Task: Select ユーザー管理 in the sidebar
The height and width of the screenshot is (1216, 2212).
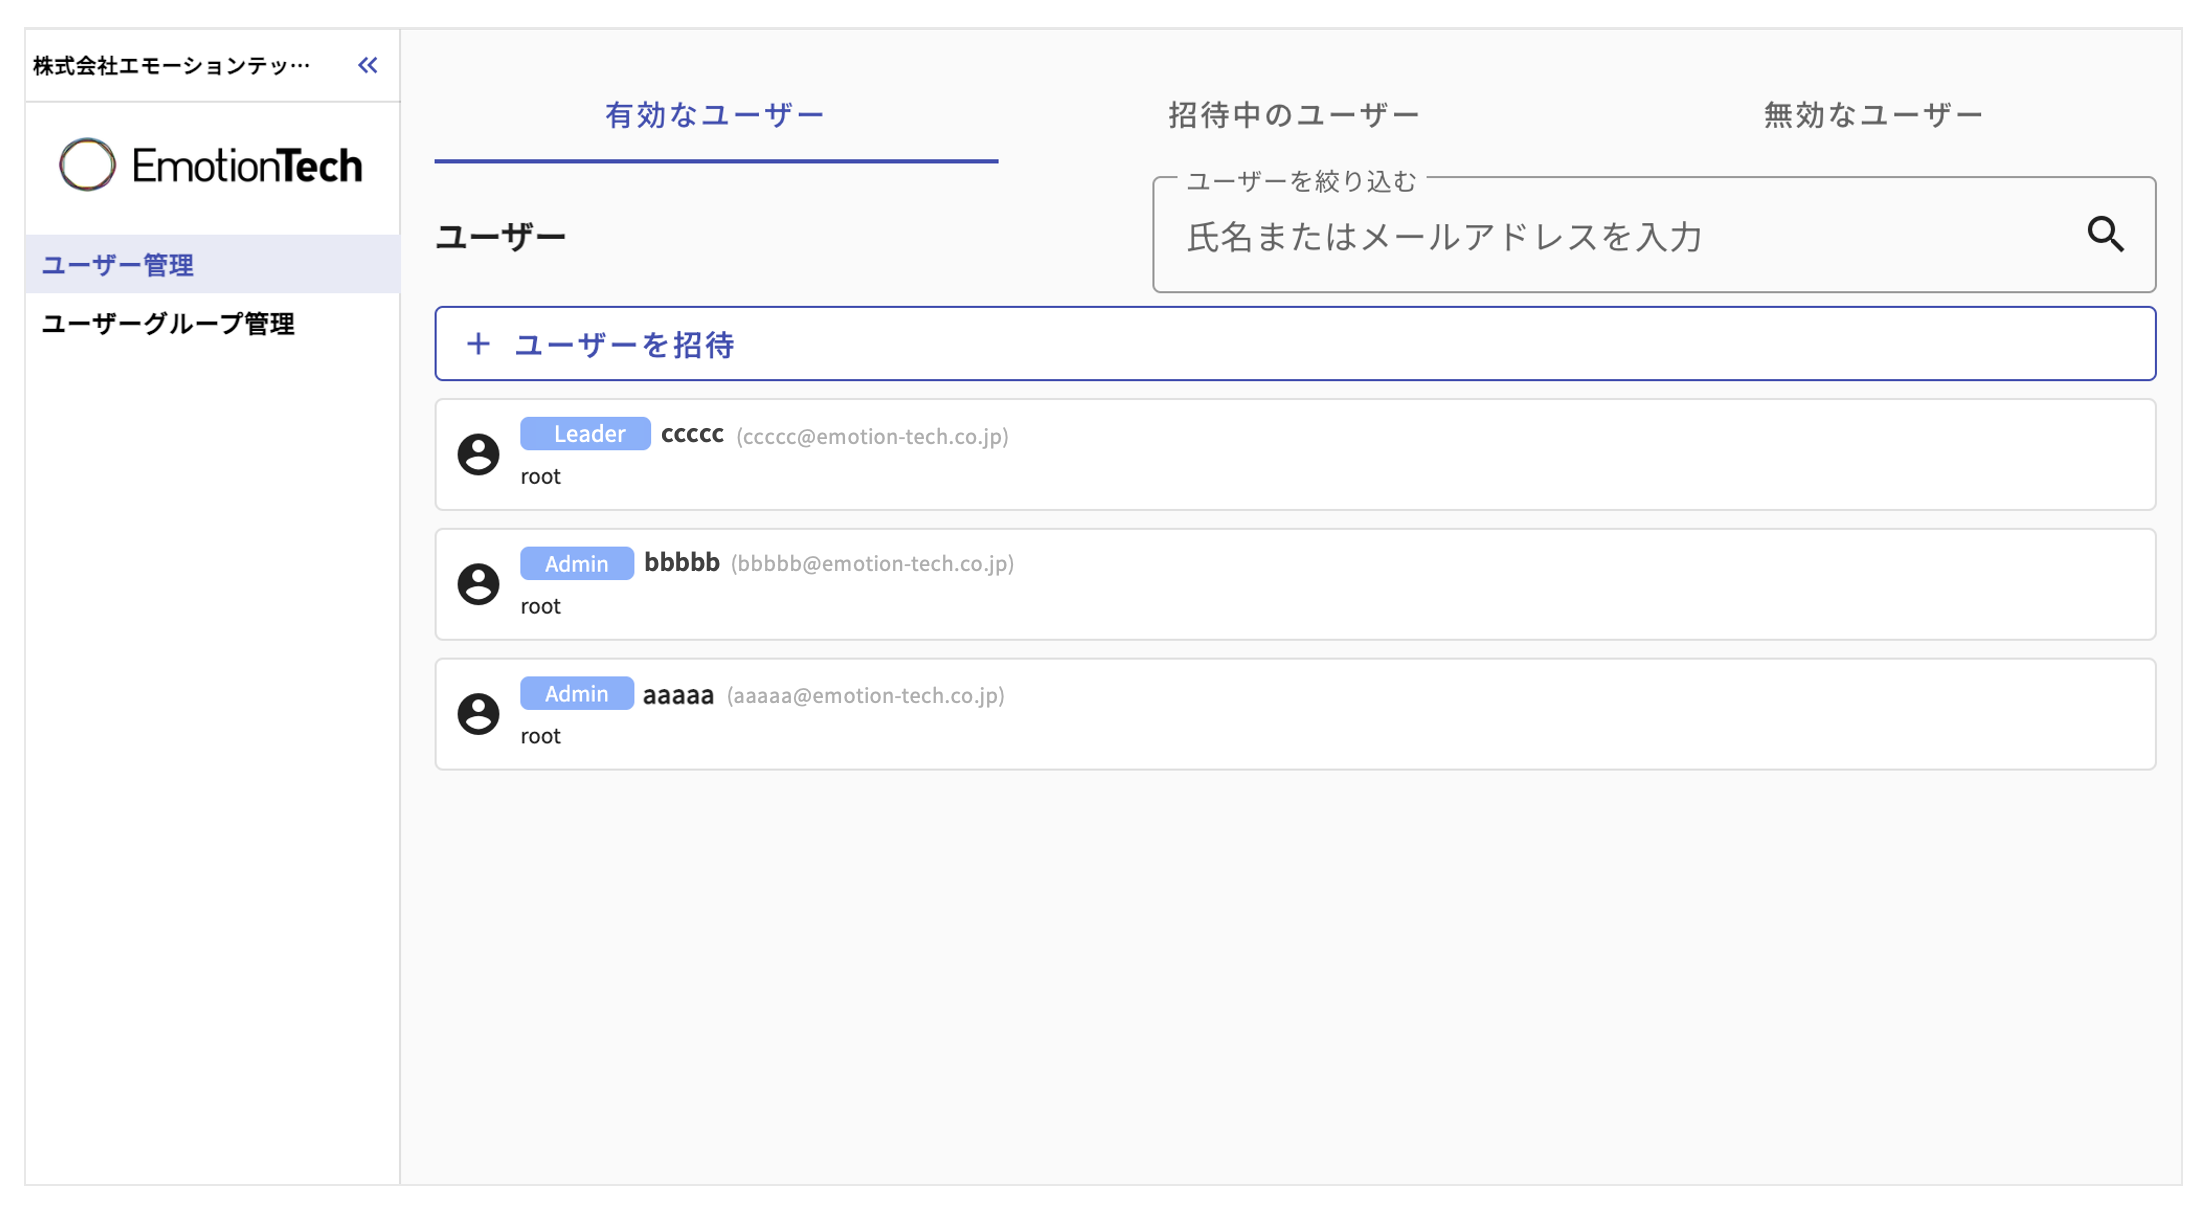Action: click(117, 265)
